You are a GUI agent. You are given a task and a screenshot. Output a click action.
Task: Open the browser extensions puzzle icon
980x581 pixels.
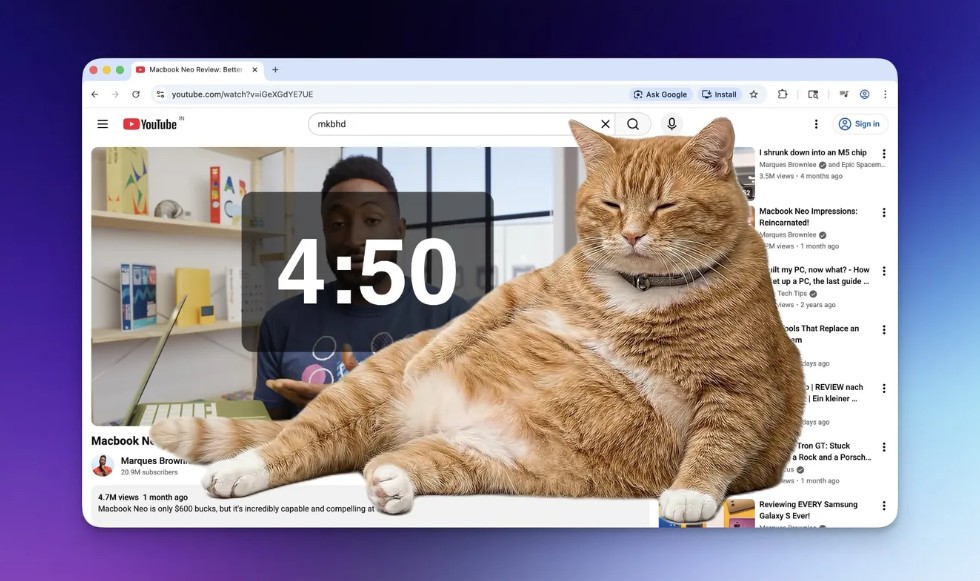[783, 94]
